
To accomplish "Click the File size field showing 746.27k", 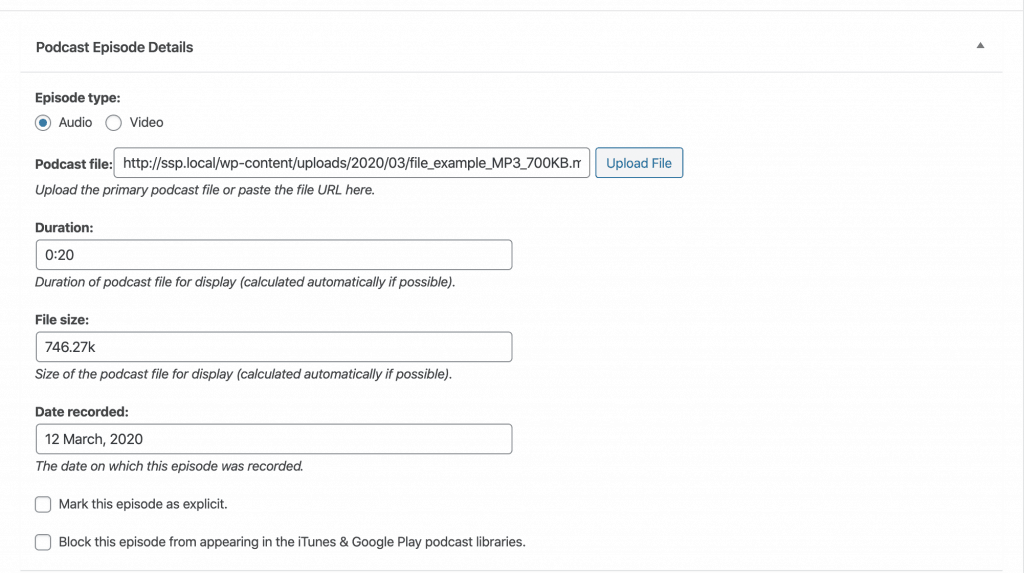I will coord(274,347).
